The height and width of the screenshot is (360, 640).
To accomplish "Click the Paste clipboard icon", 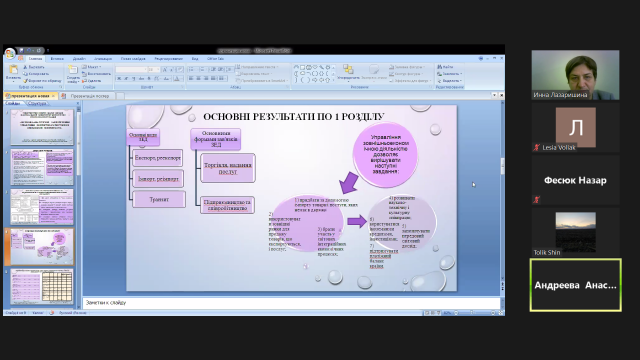I will tap(13, 69).
